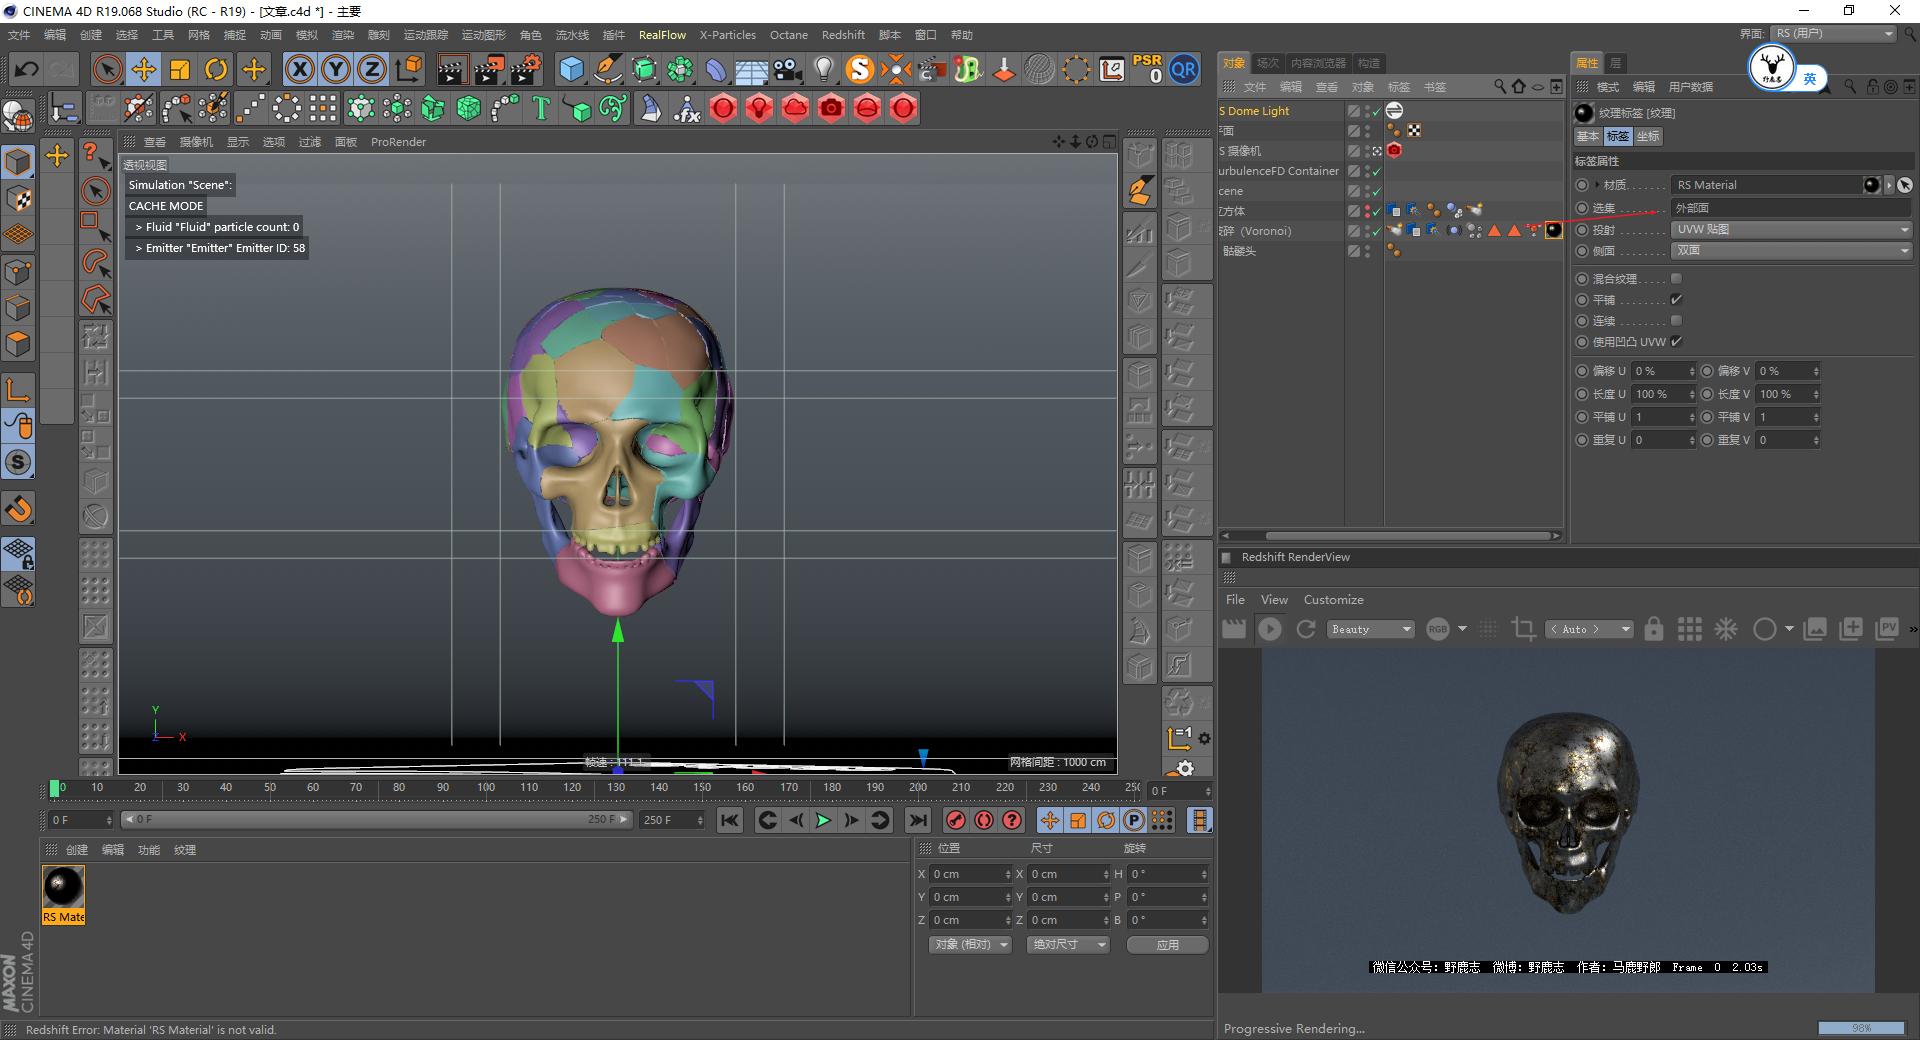Select the Rotate tool in the toolbar

point(217,69)
